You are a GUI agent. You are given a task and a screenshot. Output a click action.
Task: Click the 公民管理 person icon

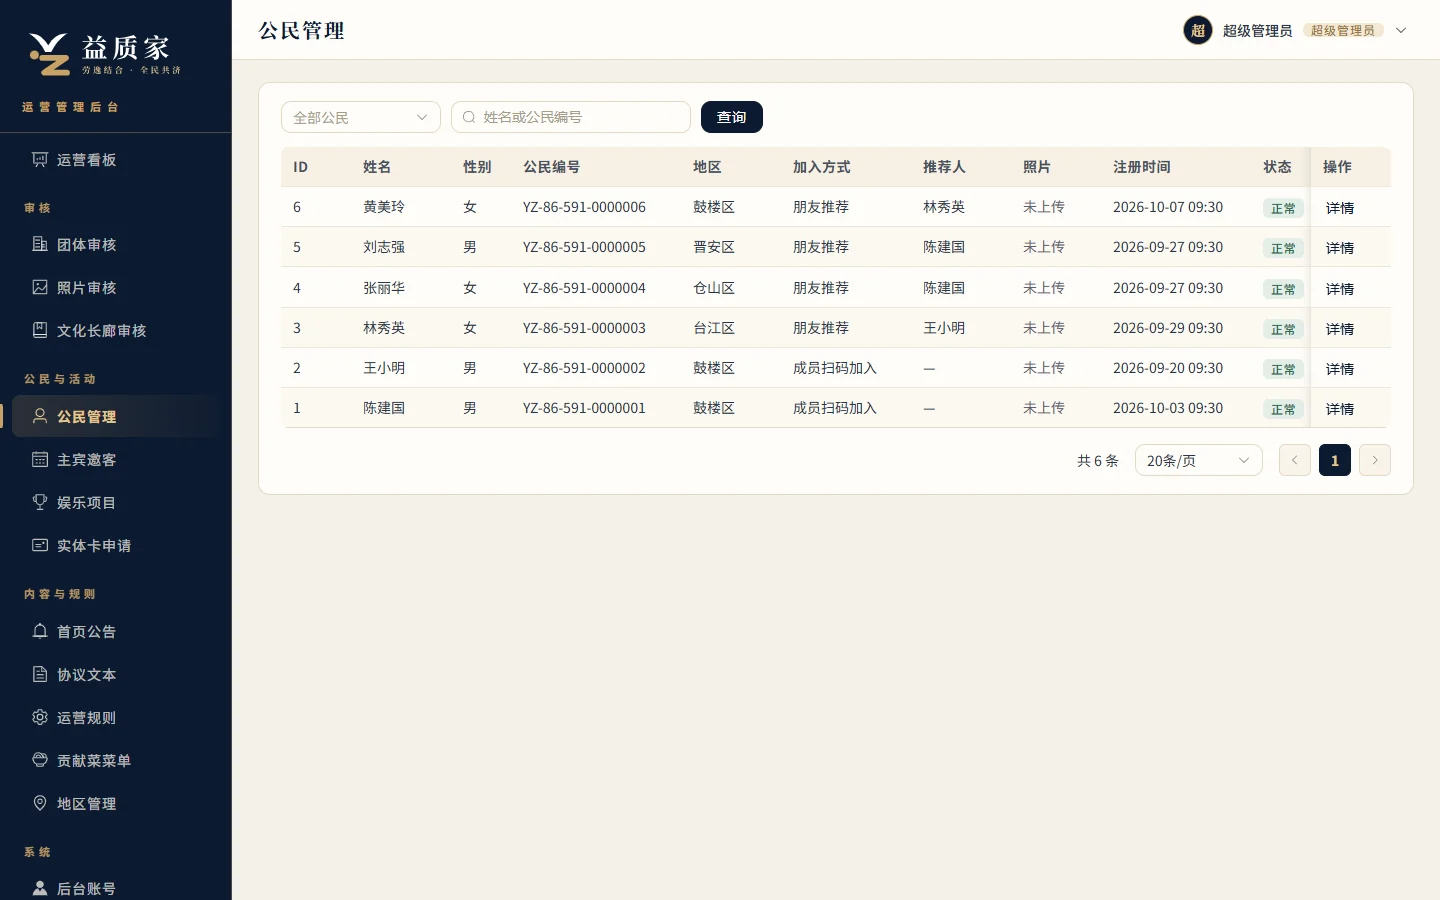point(40,417)
